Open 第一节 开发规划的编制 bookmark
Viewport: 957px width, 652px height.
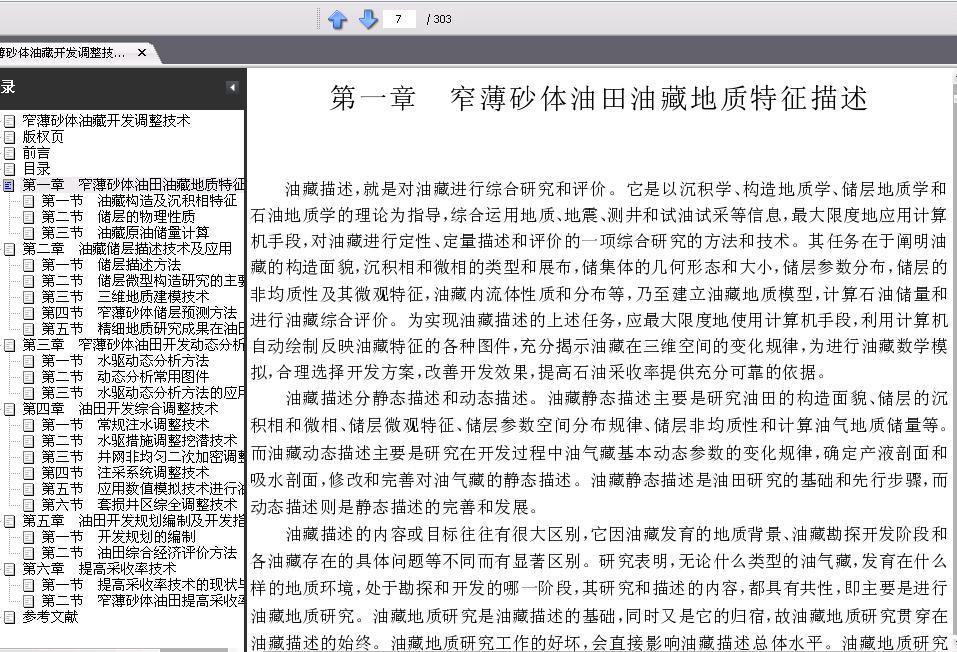click(x=118, y=537)
